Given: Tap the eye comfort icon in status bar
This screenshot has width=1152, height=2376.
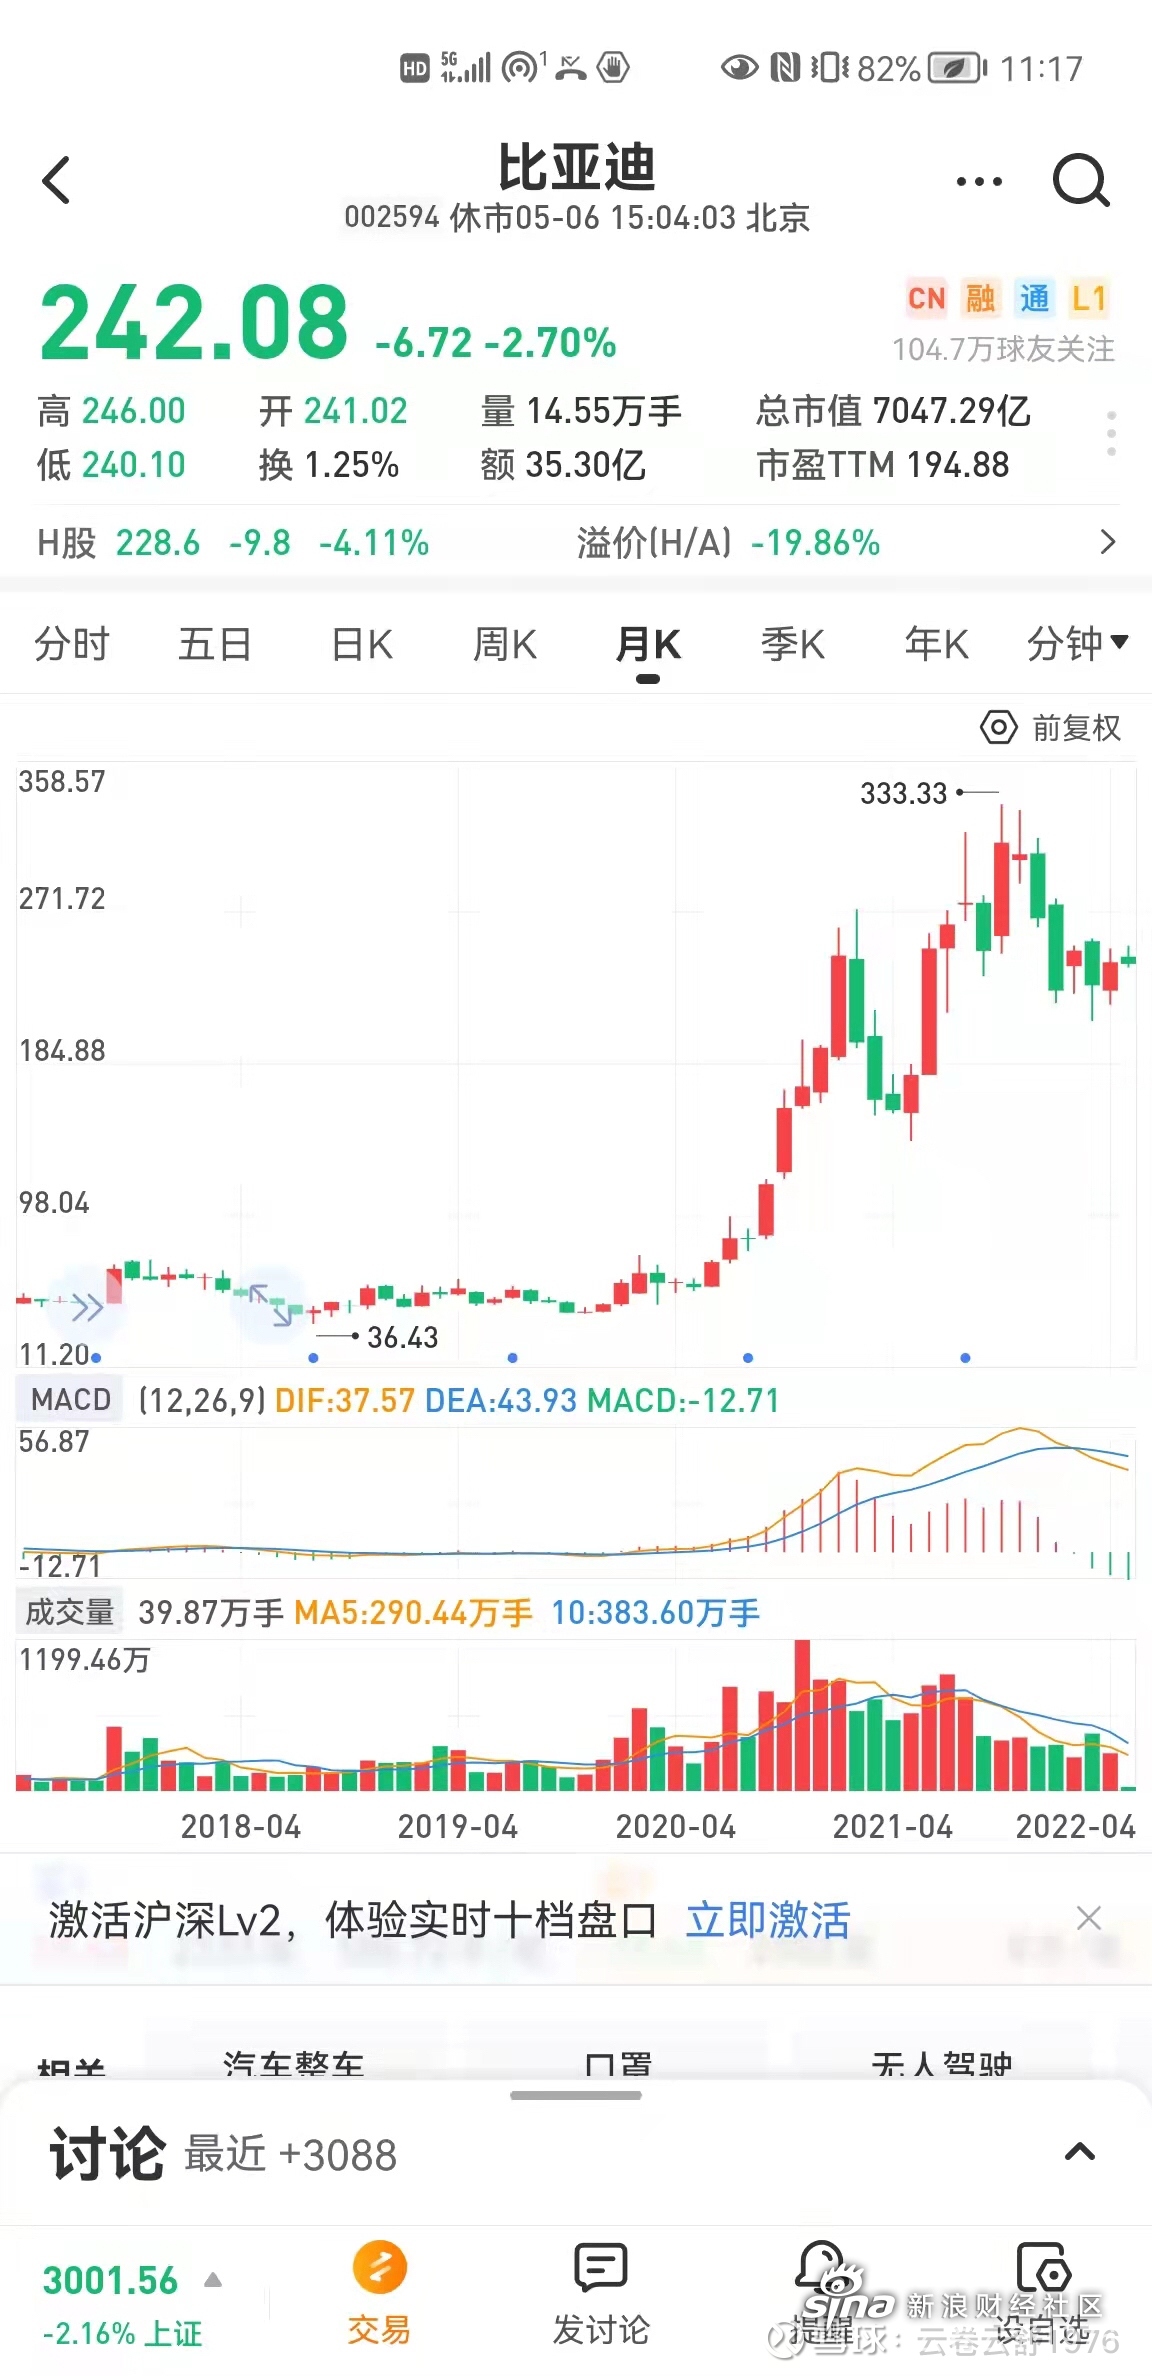Looking at the screenshot, I should (739, 68).
